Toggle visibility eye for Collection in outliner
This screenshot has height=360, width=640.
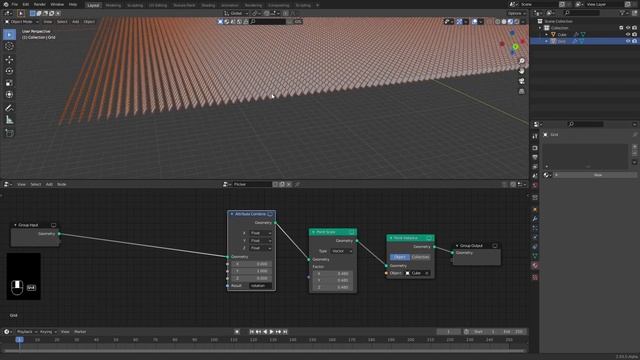[628, 28]
